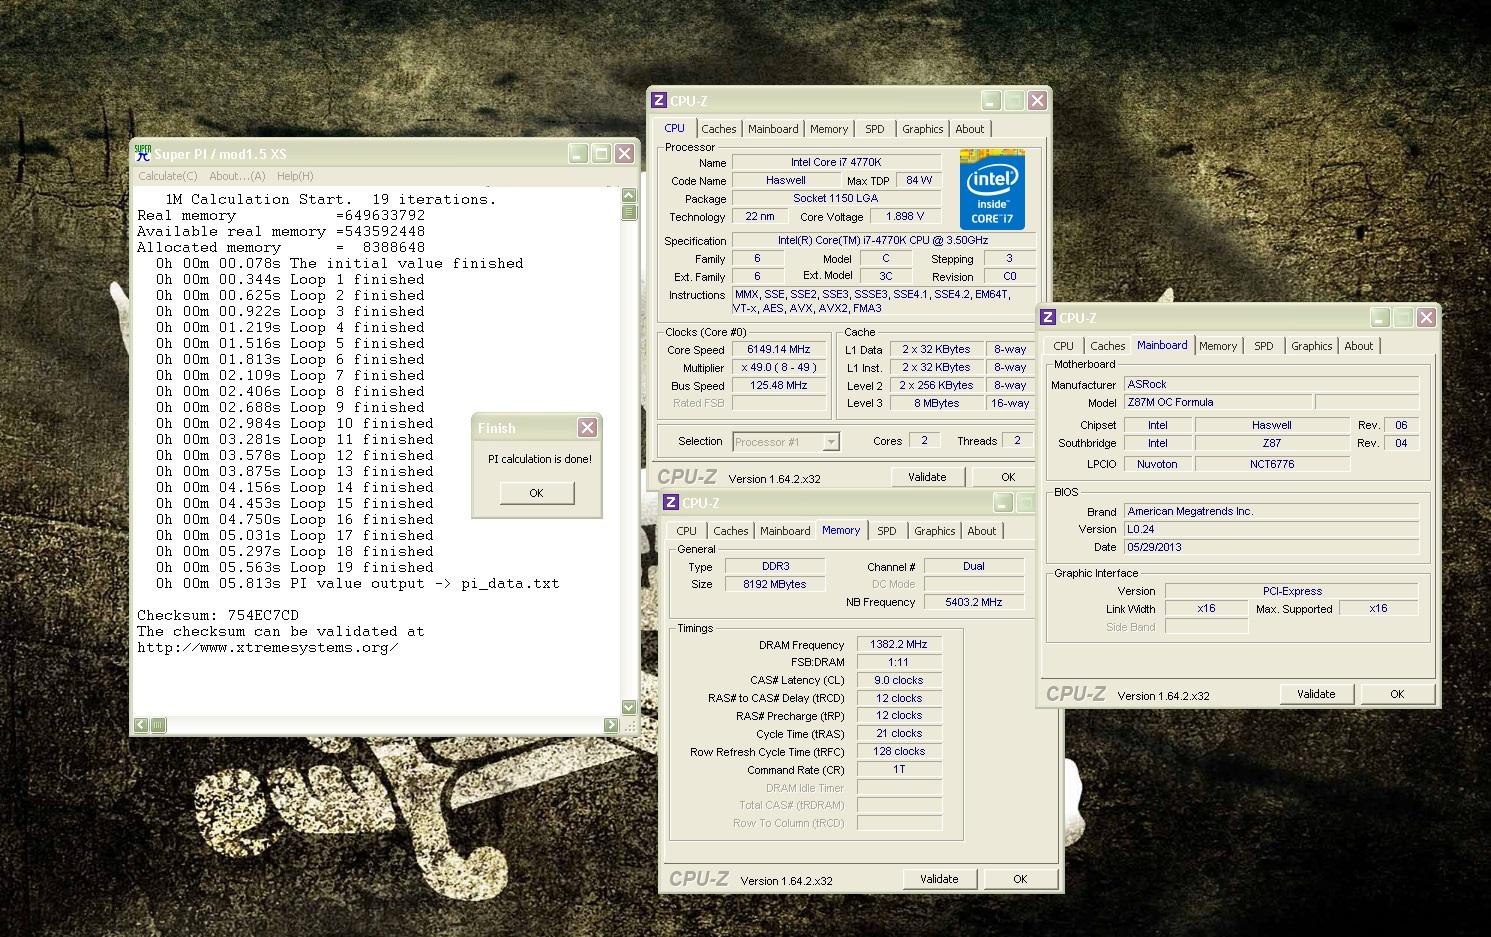Click the DRAM Frequency 1382.2 MHz value

[899, 645]
